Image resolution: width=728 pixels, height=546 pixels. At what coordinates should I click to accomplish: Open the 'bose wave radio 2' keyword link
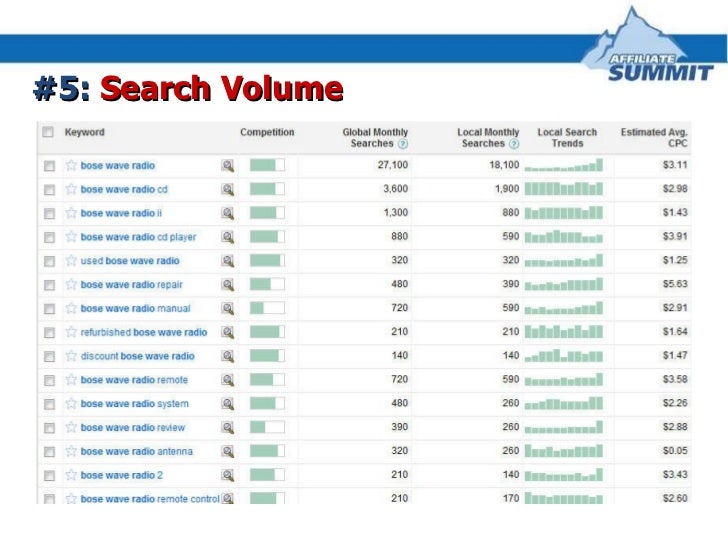click(122, 475)
